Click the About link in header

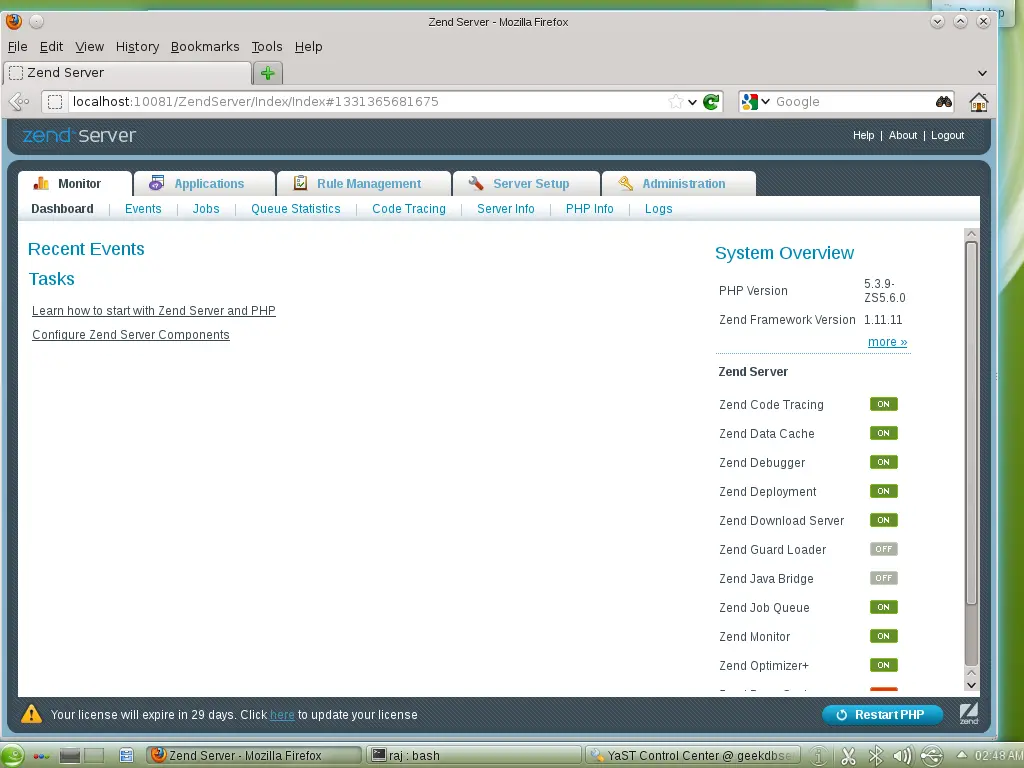coord(903,135)
